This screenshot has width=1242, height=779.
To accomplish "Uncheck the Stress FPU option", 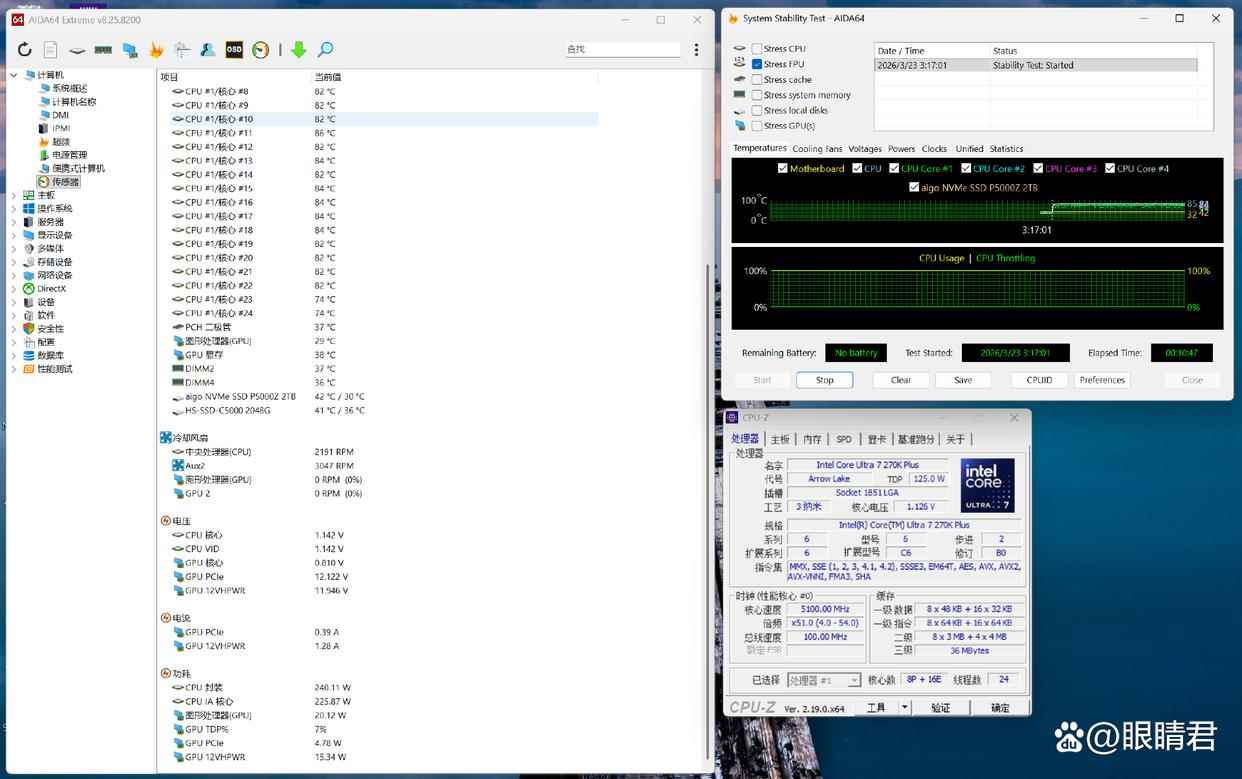I will pos(757,64).
